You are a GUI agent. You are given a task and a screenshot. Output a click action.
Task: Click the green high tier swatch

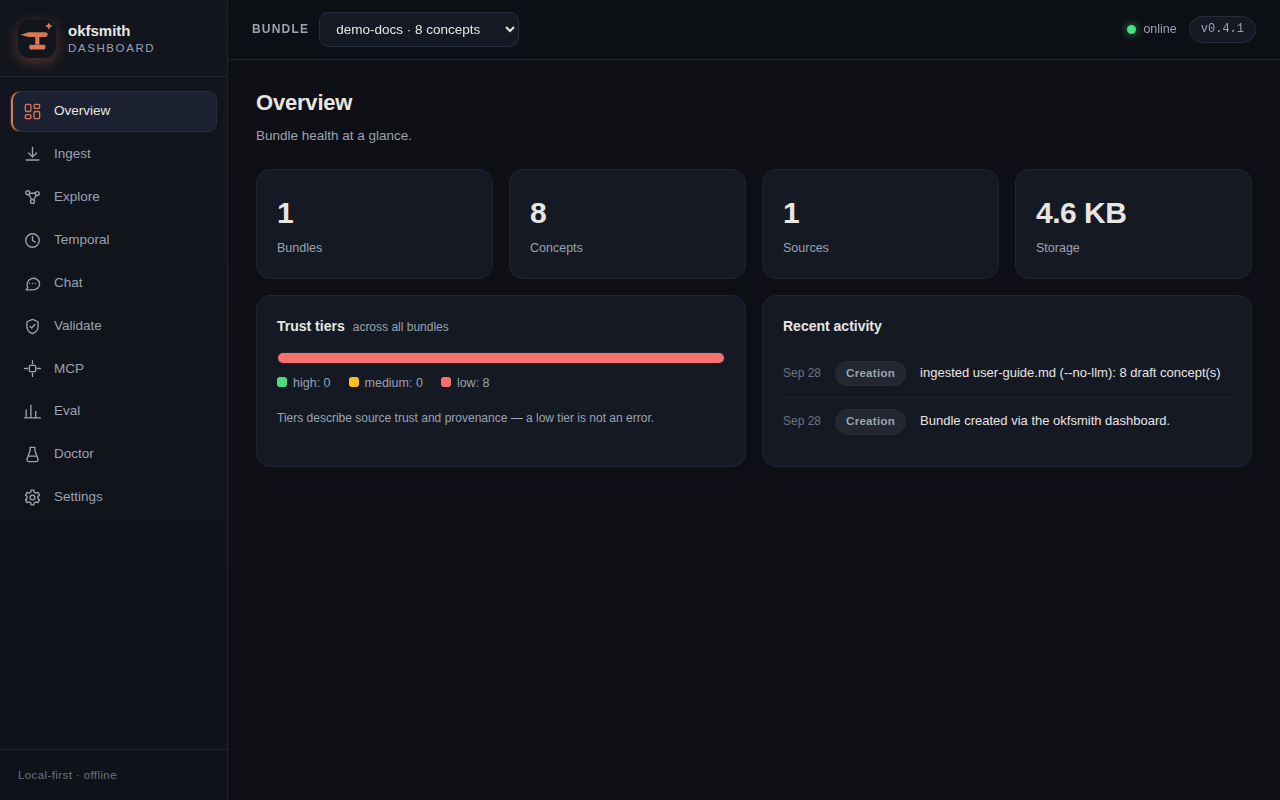[x=282, y=382]
